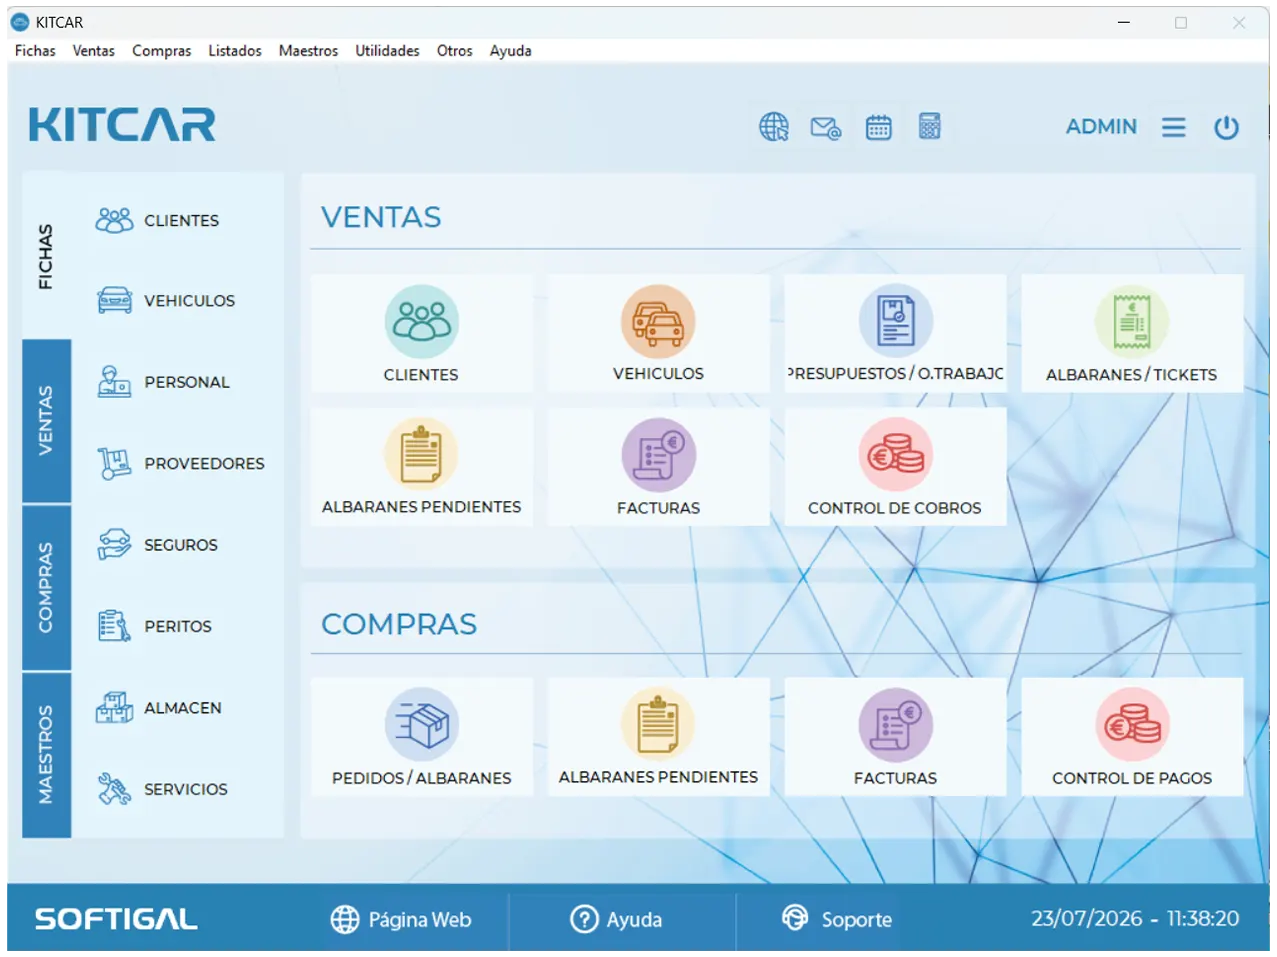This screenshot has height=957, width=1277.
Task: Click the power icon to log off
Action: tap(1227, 127)
